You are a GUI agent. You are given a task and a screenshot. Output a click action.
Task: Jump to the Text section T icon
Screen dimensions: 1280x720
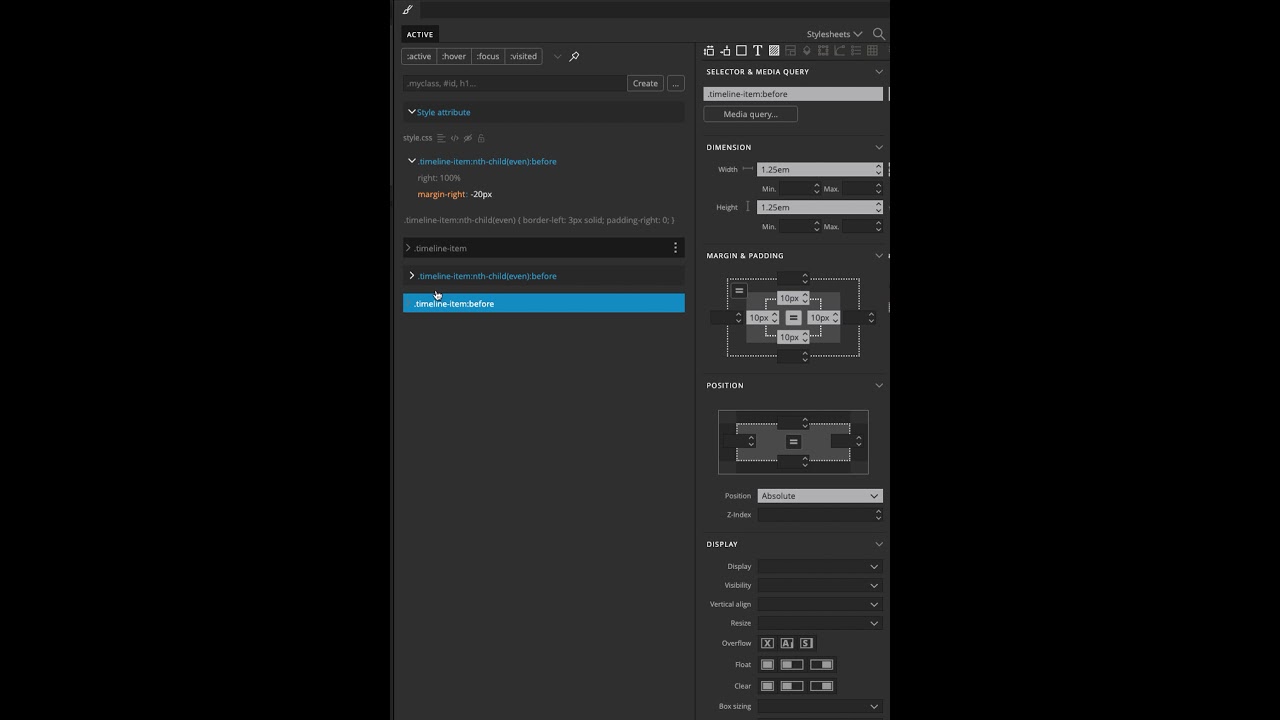[x=757, y=50]
